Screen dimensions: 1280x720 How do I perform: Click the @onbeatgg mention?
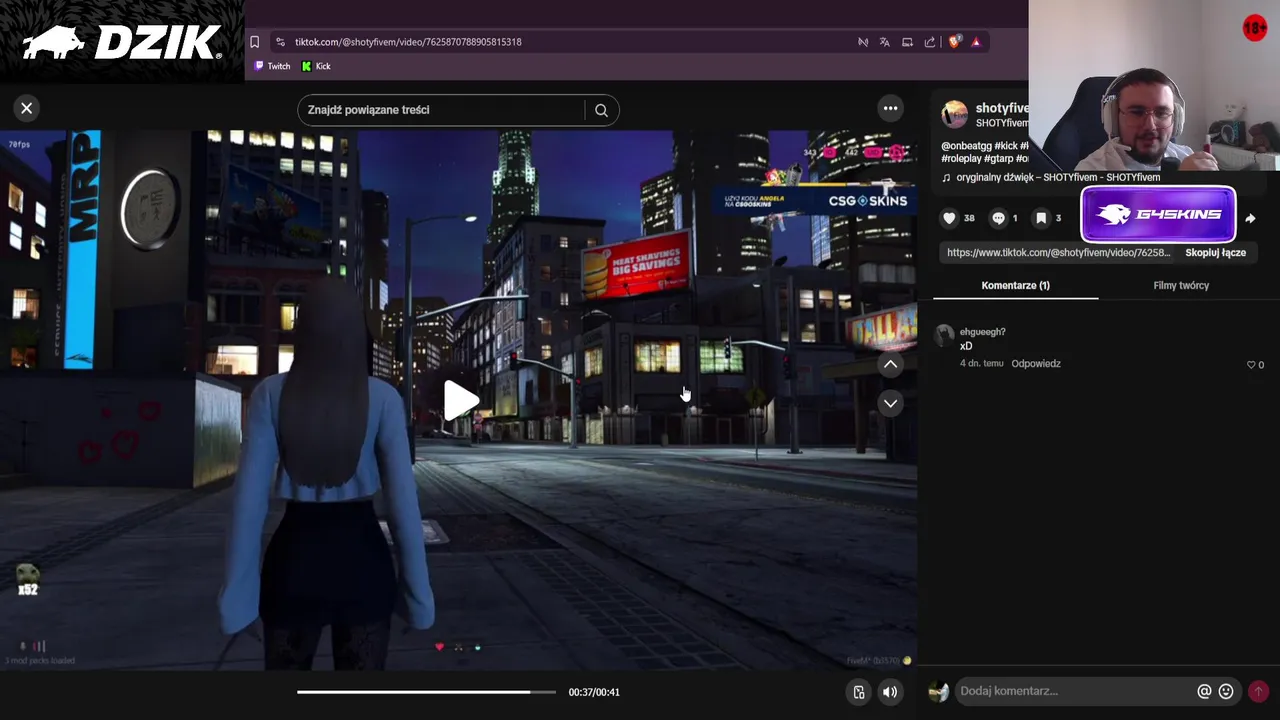965,146
